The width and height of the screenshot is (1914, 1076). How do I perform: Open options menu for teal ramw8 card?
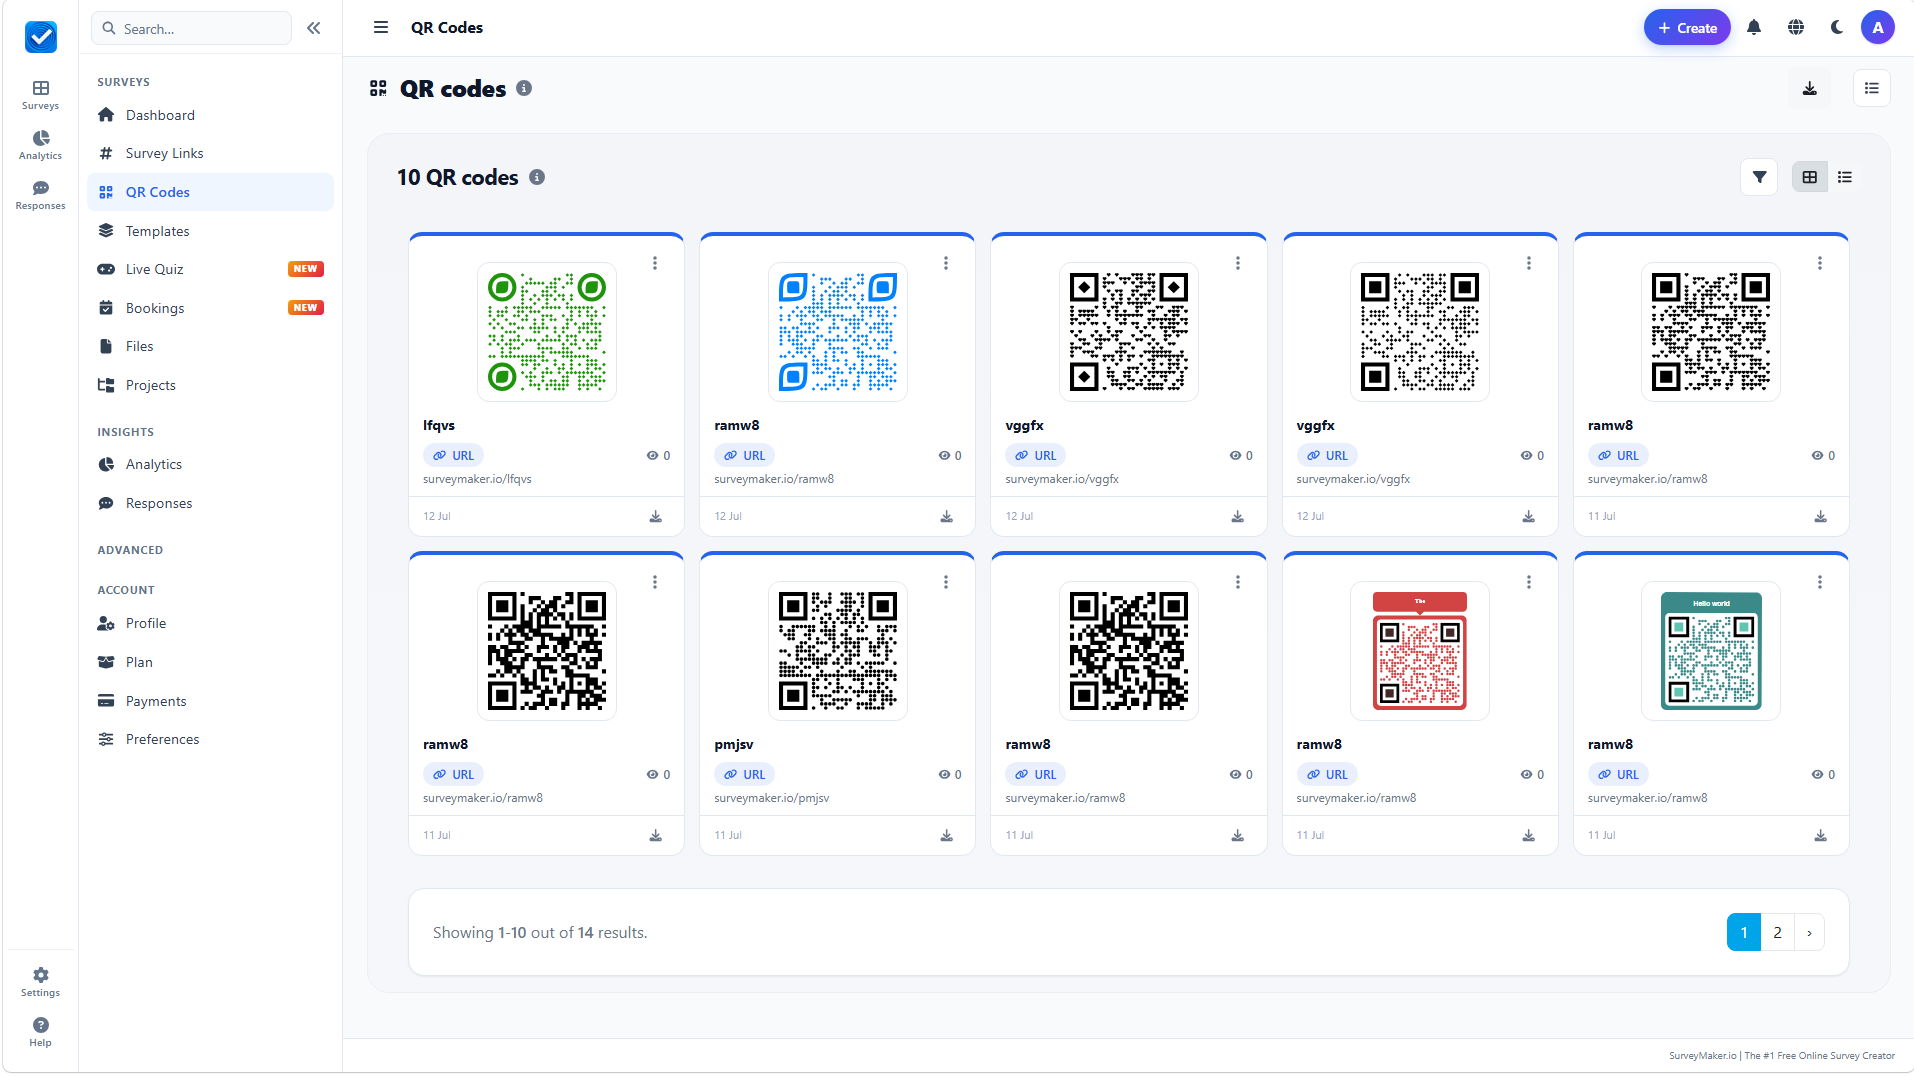[x=1820, y=582]
